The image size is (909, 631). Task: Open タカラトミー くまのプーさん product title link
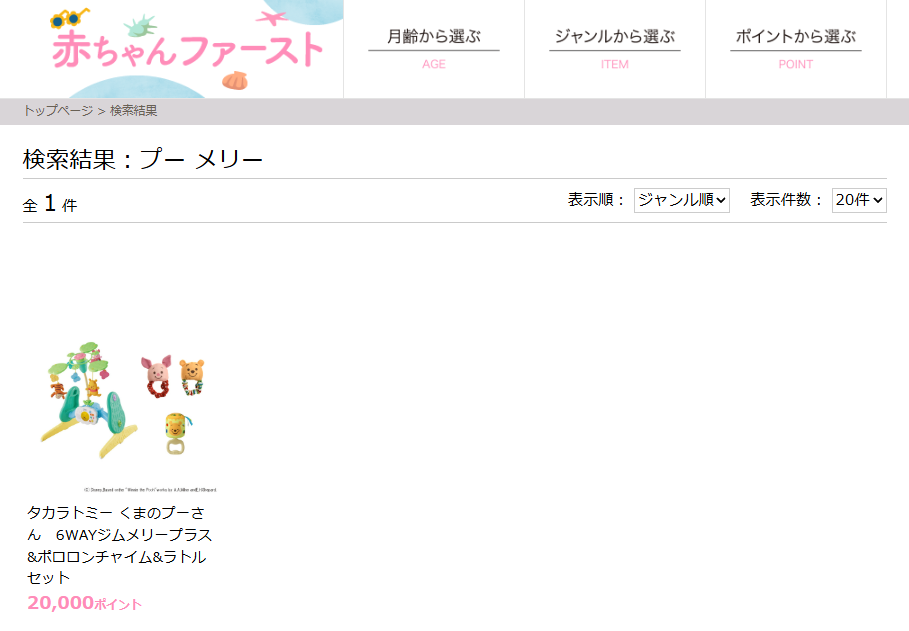click(119, 545)
